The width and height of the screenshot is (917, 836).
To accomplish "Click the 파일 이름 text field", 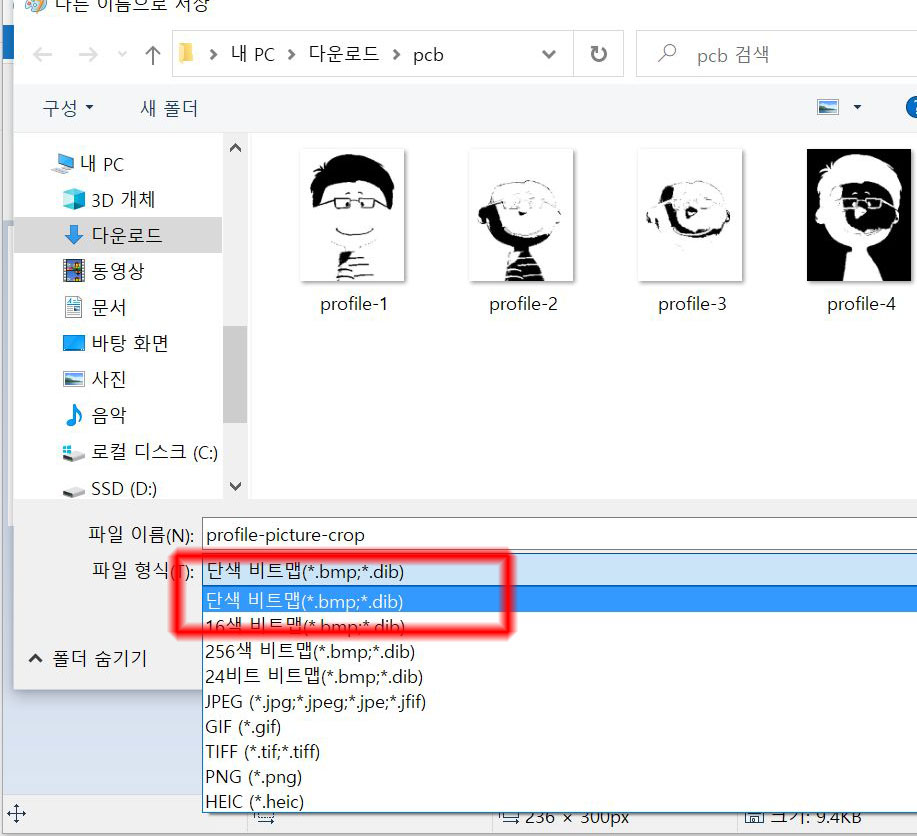I will 560,534.
